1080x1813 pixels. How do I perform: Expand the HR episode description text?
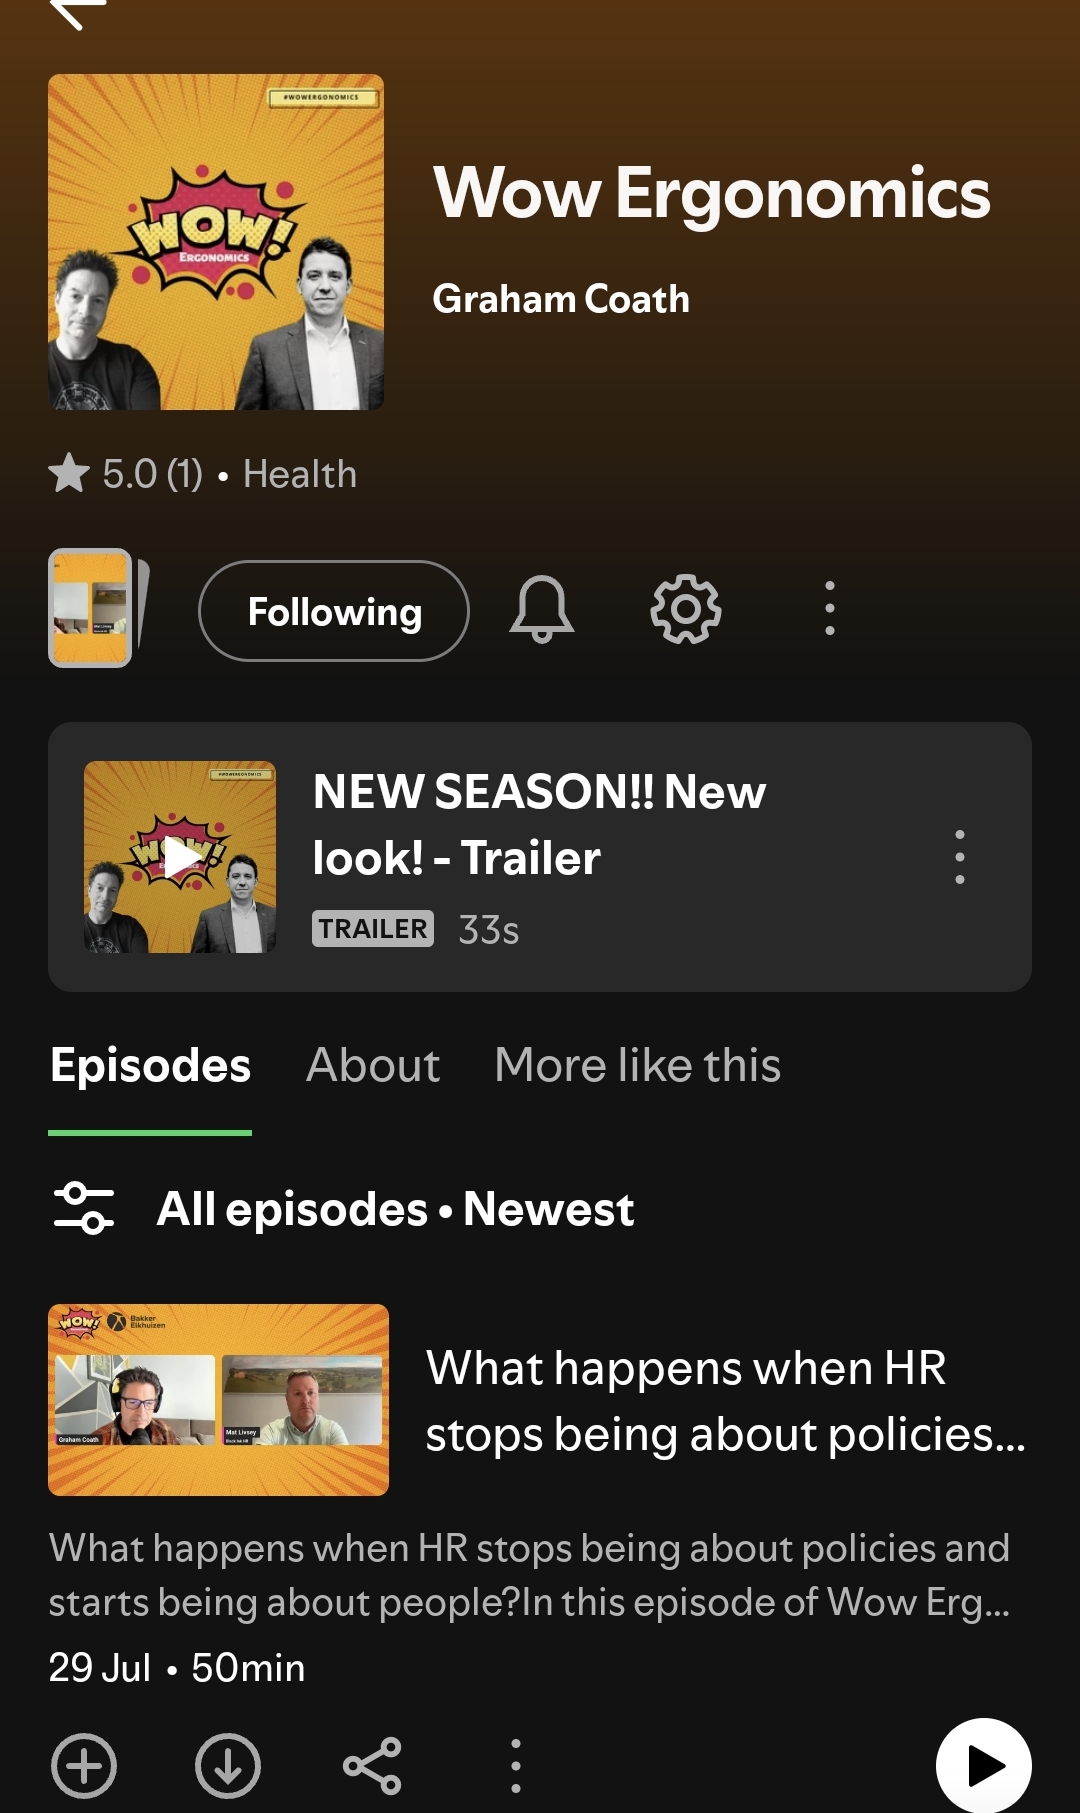tap(529, 1575)
